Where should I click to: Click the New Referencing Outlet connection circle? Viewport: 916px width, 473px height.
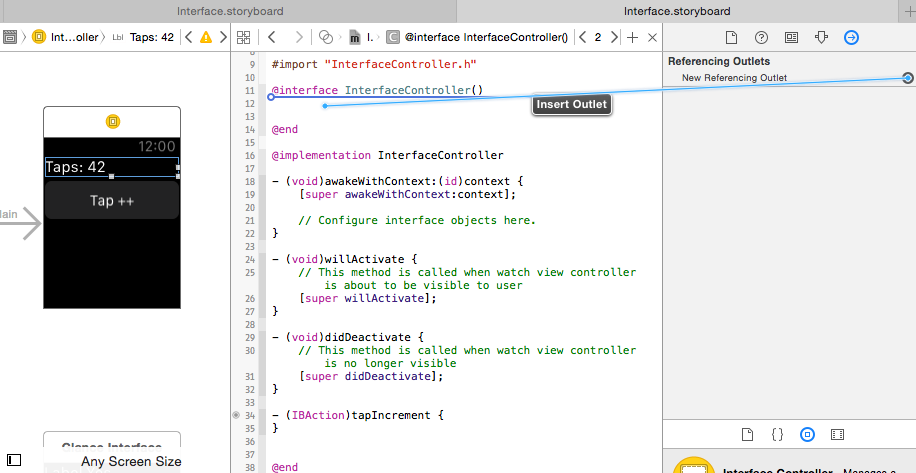click(x=907, y=78)
